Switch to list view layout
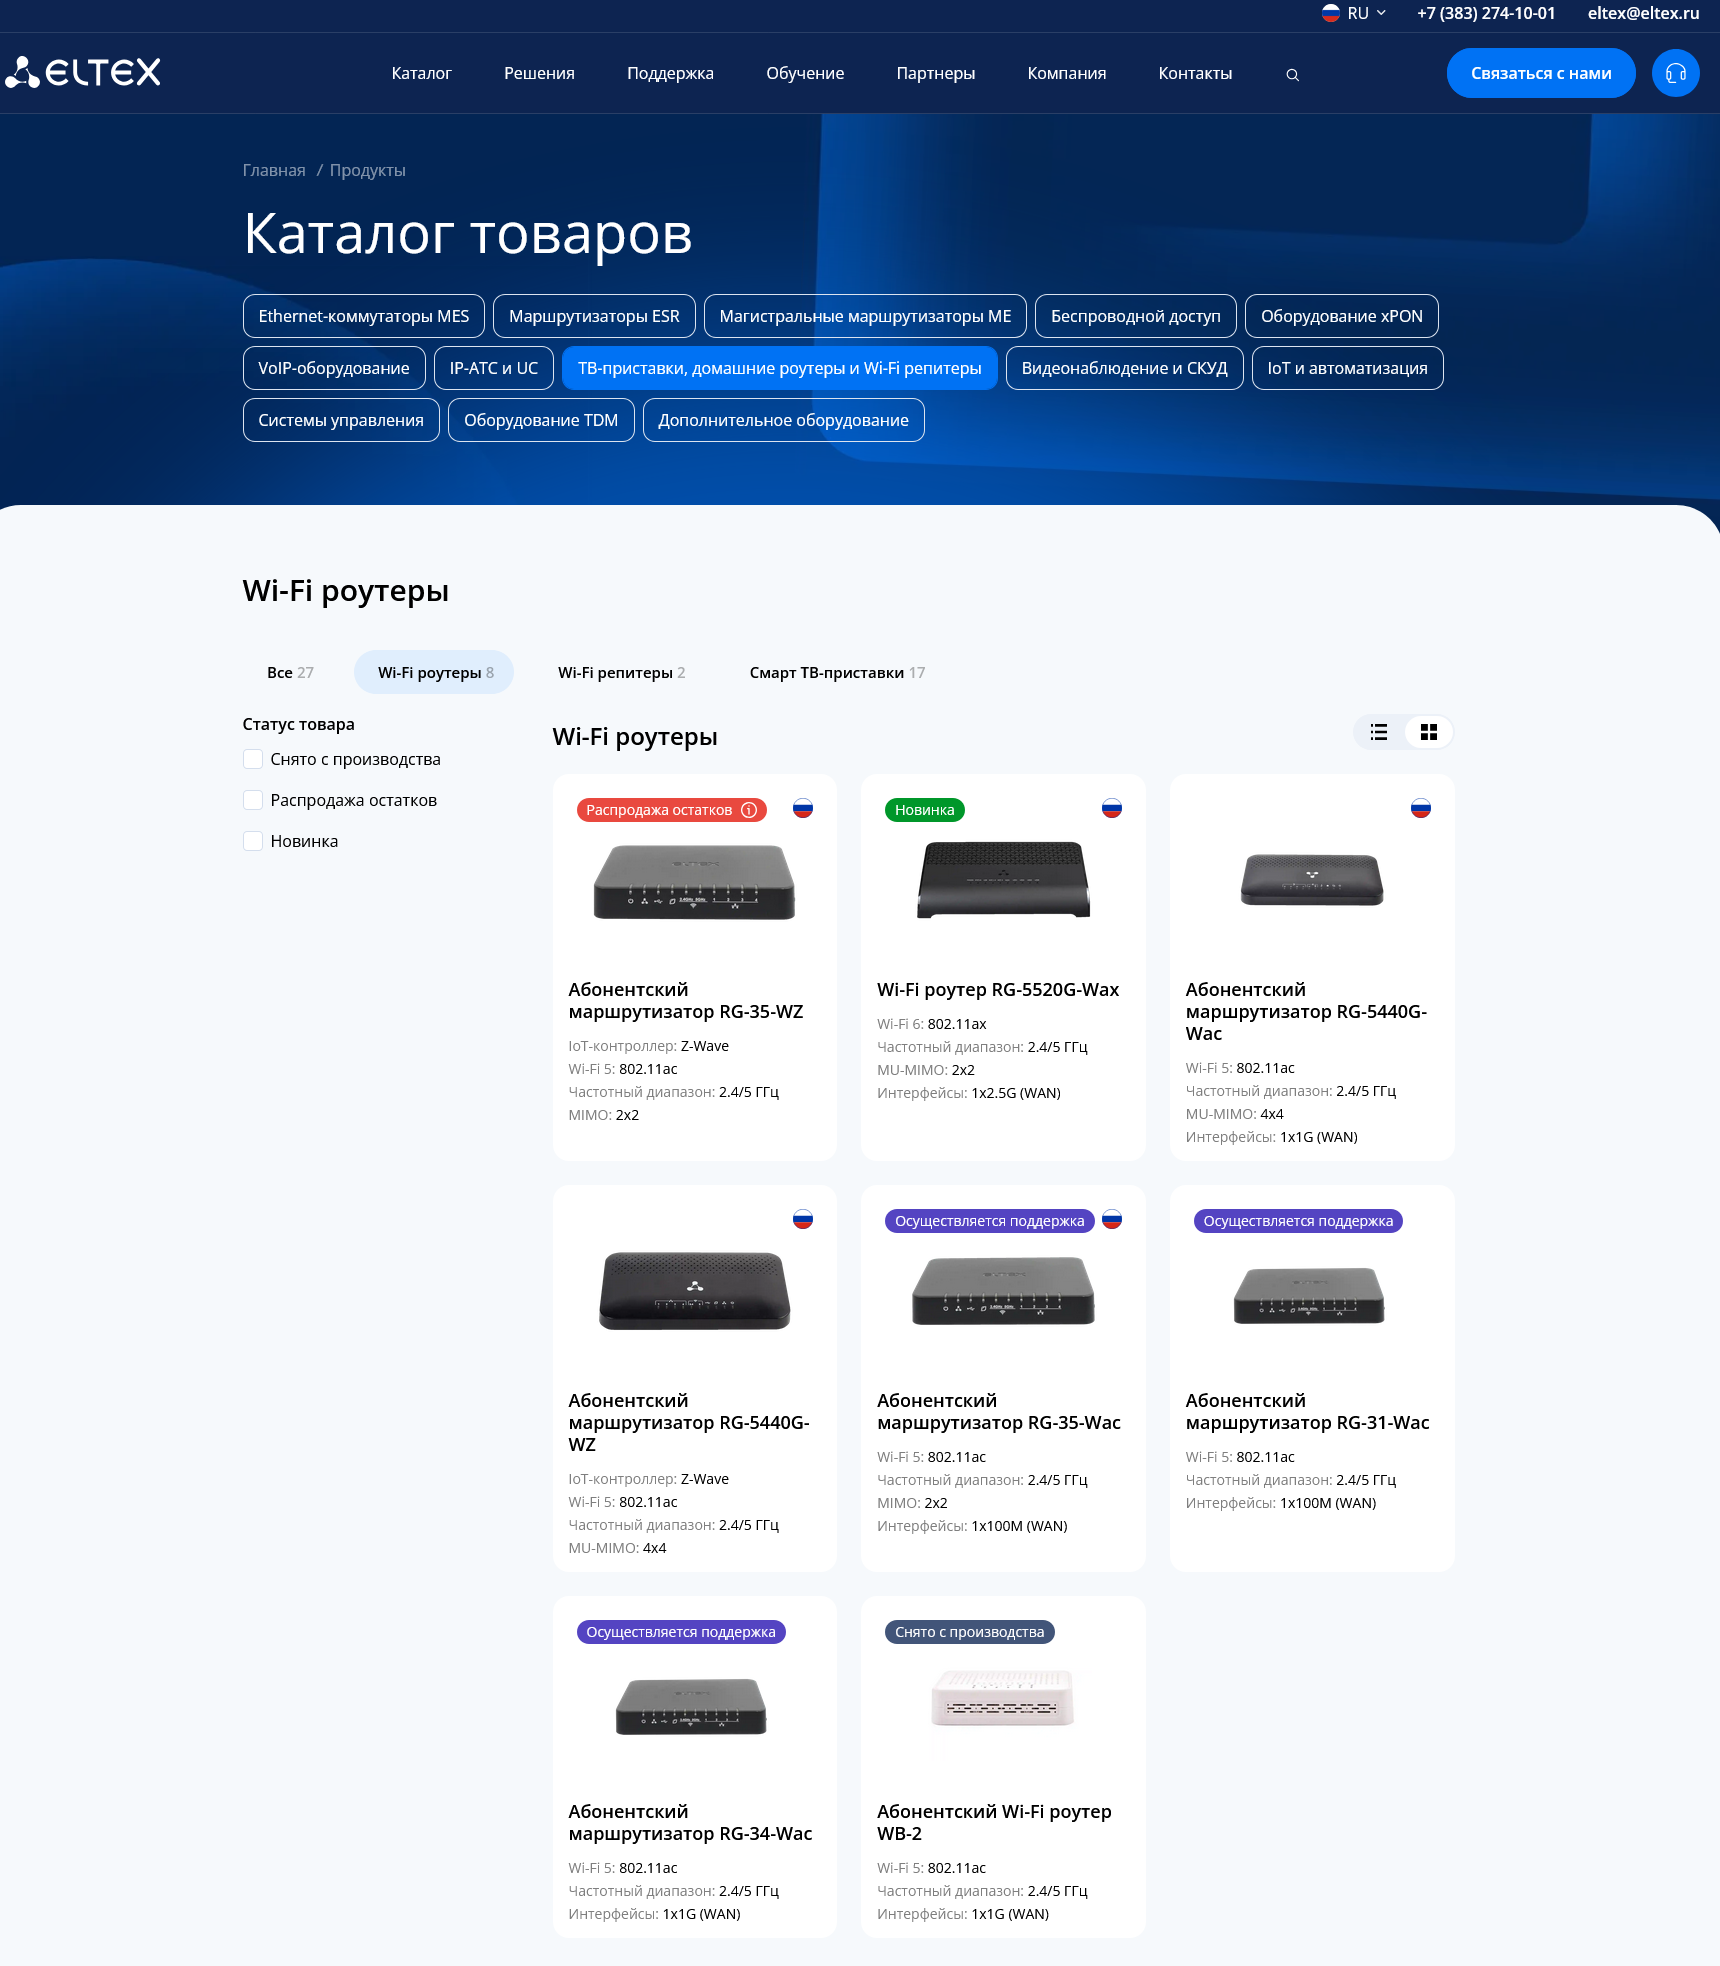This screenshot has height=1966, width=1720. 1379,732
